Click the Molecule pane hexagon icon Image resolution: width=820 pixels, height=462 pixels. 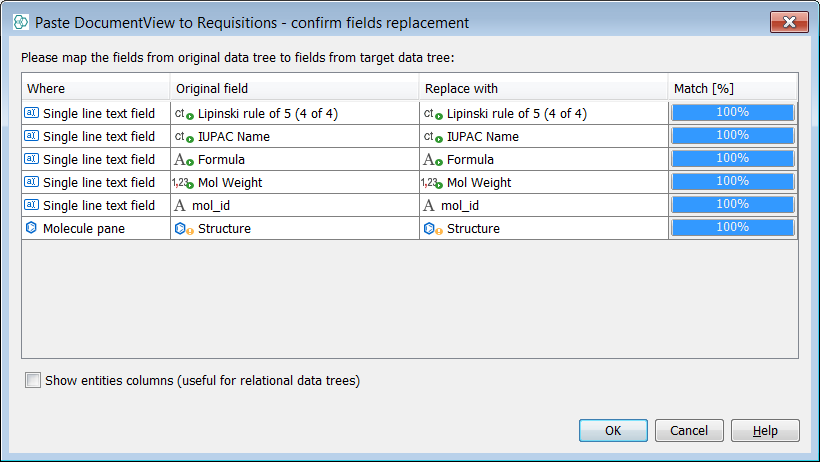(x=31, y=228)
